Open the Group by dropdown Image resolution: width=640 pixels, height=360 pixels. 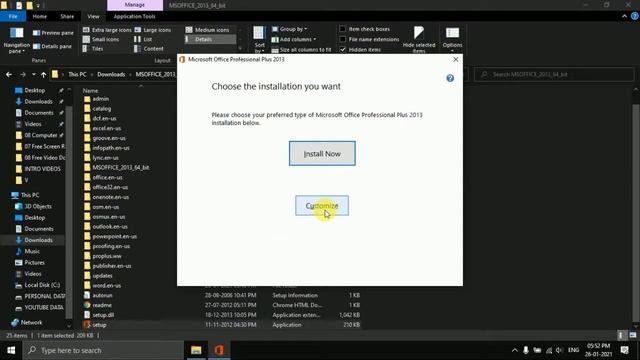289,29
